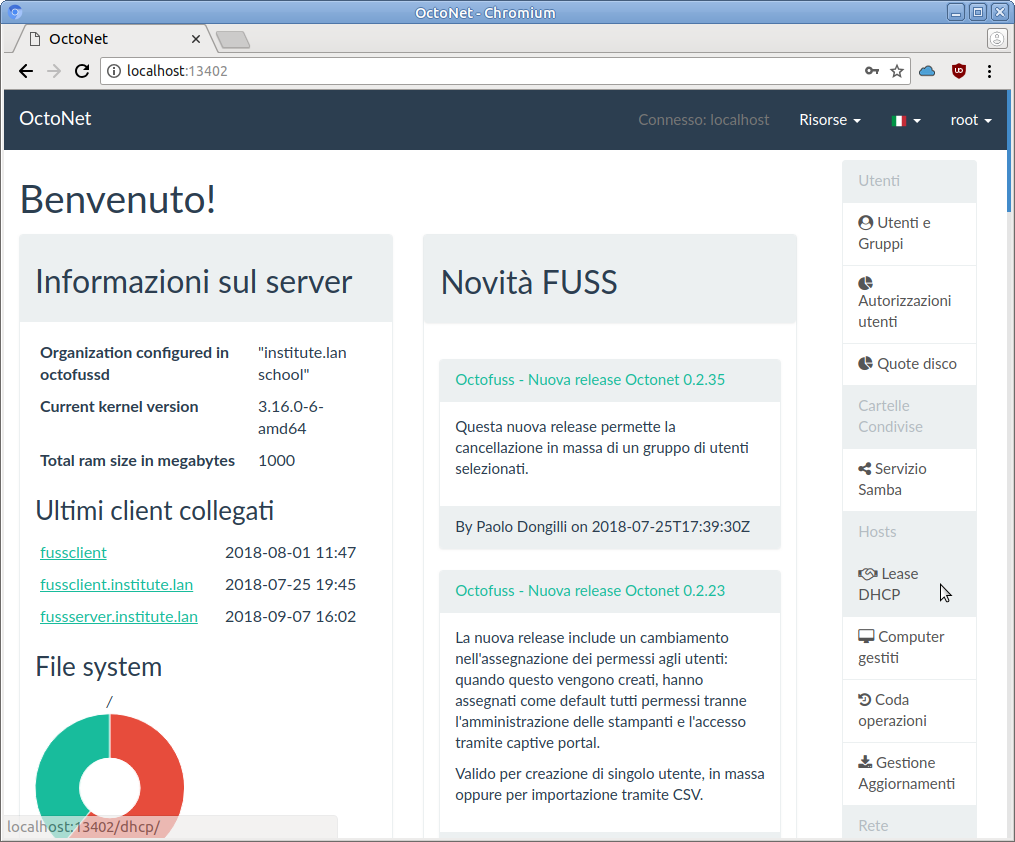Click the 'Benvenuto!' heading
Screen dimensions: 1015x842
coord(118,199)
